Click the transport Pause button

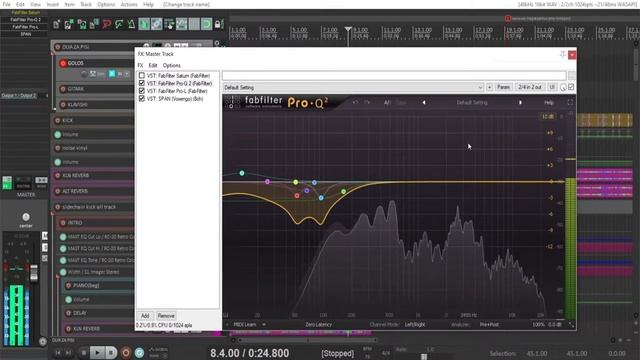[111, 352]
